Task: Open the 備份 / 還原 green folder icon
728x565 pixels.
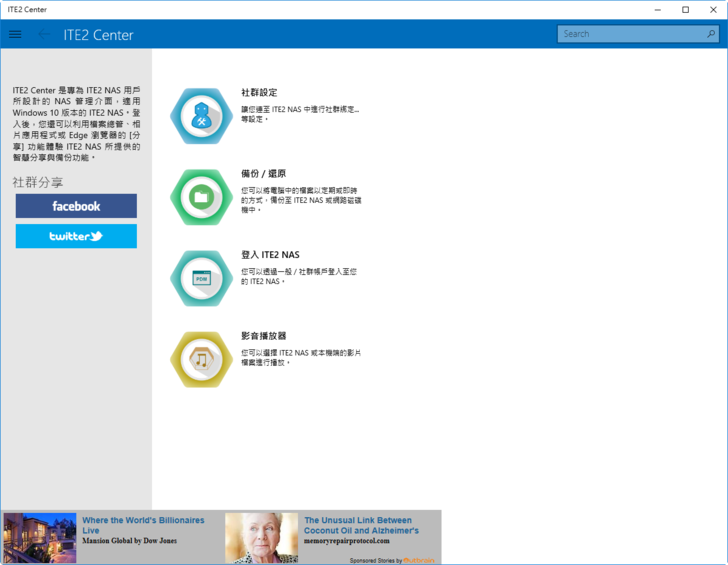Action: (x=201, y=197)
